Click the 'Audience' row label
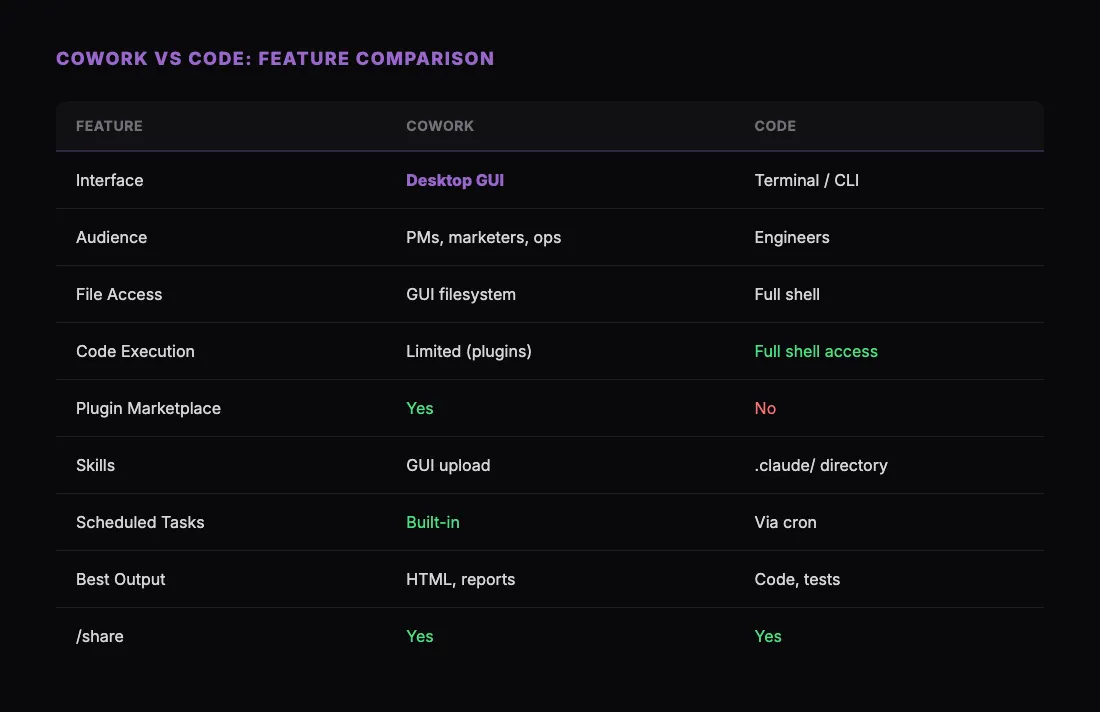Viewport: 1100px width, 712px height. pos(111,237)
